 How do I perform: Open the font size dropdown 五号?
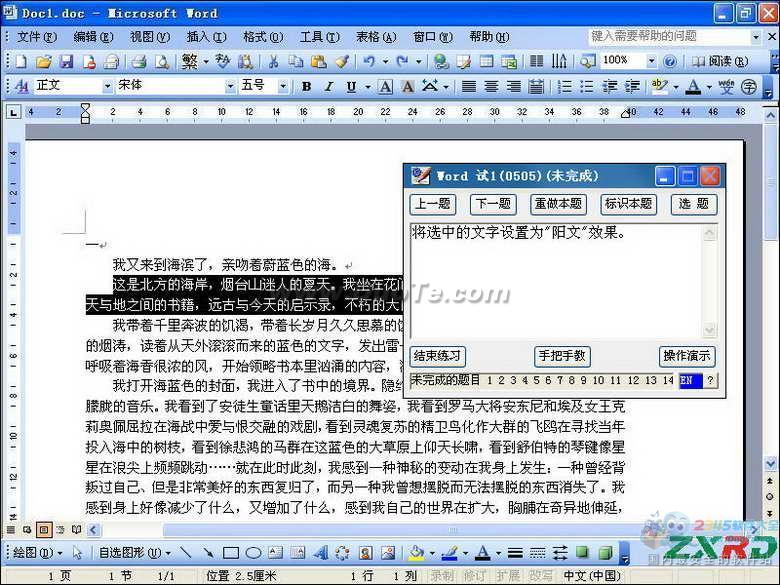point(283,87)
